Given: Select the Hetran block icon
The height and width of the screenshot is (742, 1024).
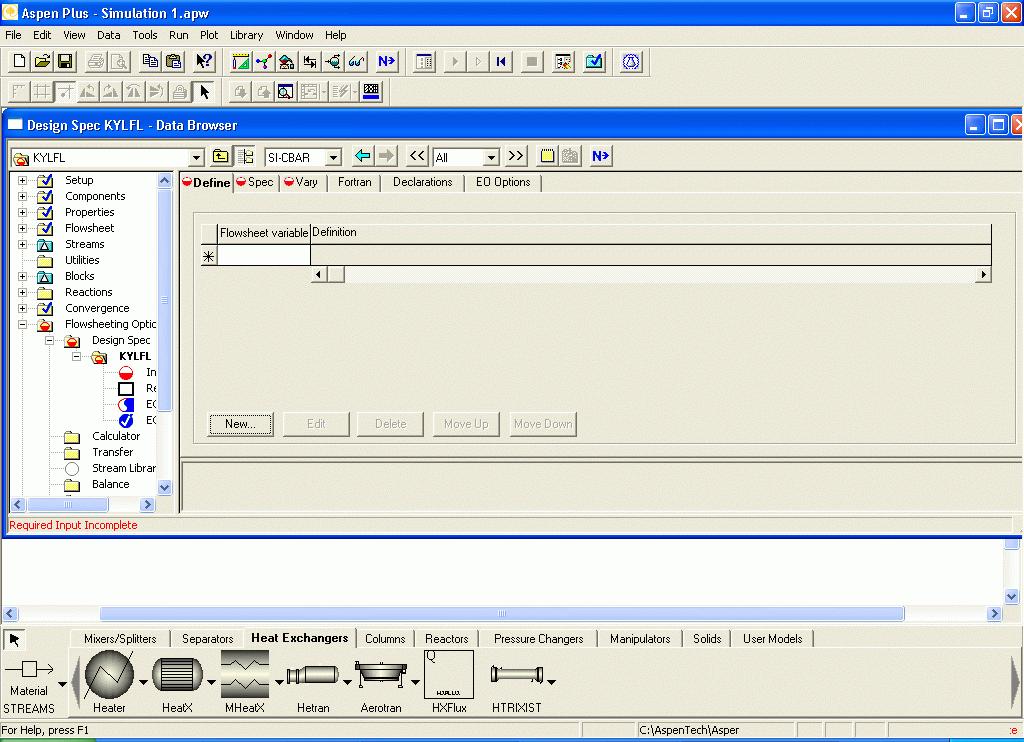Looking at the screenshot, I should tap(313, 675).
